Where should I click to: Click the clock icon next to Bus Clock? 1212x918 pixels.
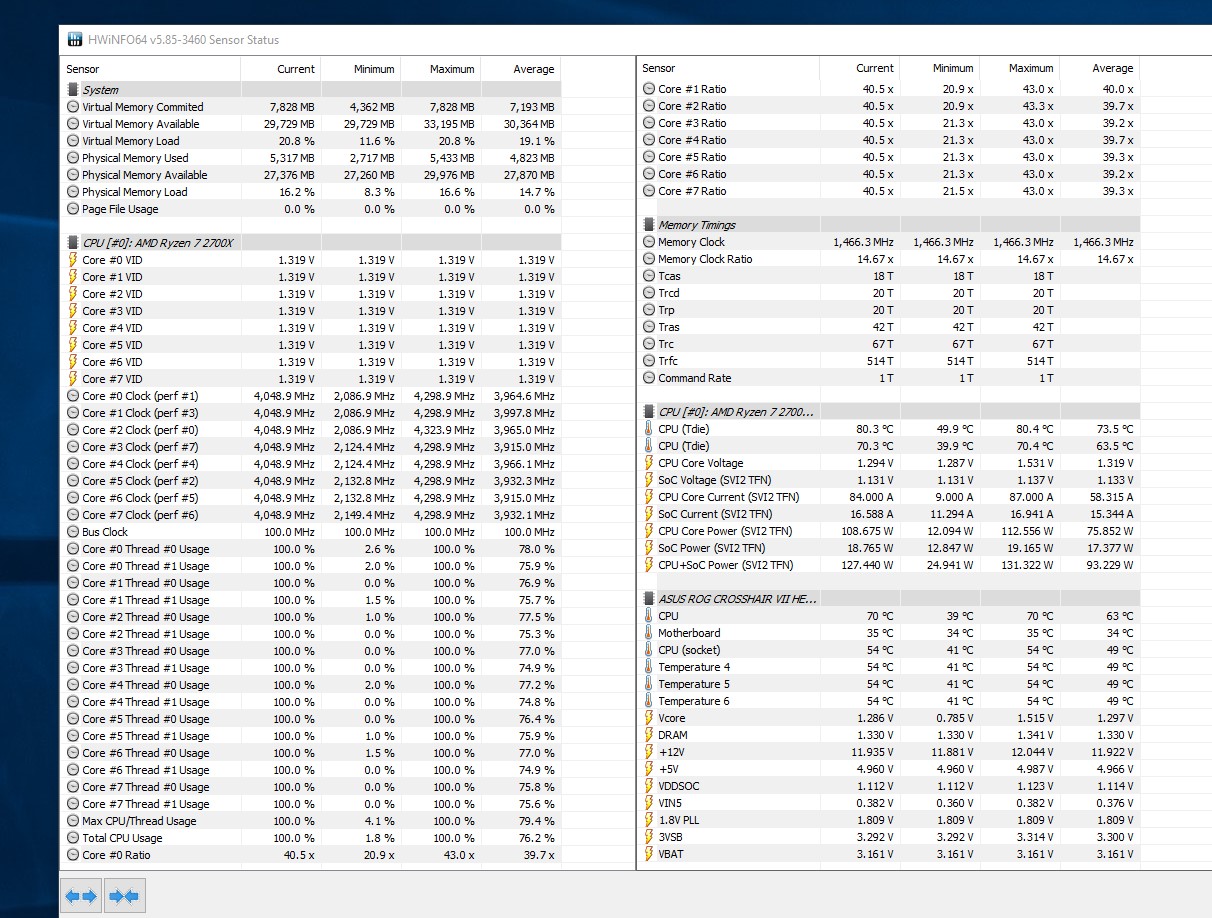[x=72, y=532]
